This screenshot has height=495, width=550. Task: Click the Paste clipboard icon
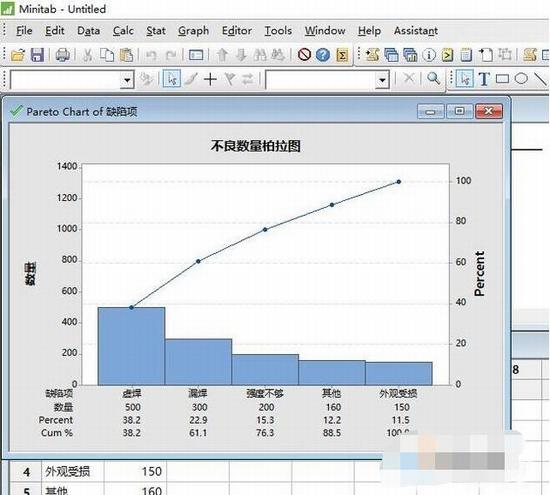(127, 55)
